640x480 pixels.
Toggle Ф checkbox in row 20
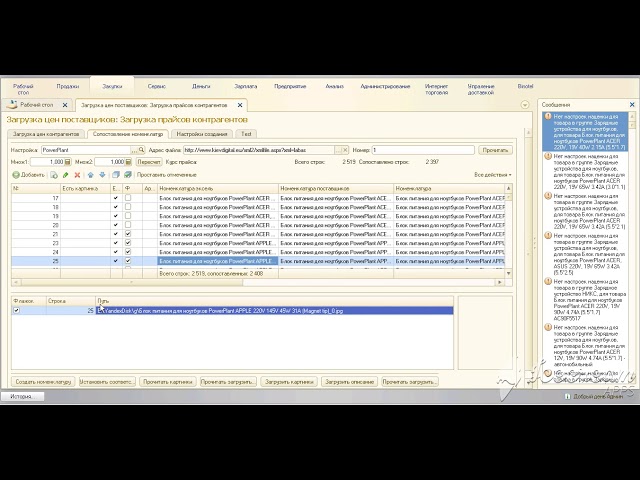(128, 224)
